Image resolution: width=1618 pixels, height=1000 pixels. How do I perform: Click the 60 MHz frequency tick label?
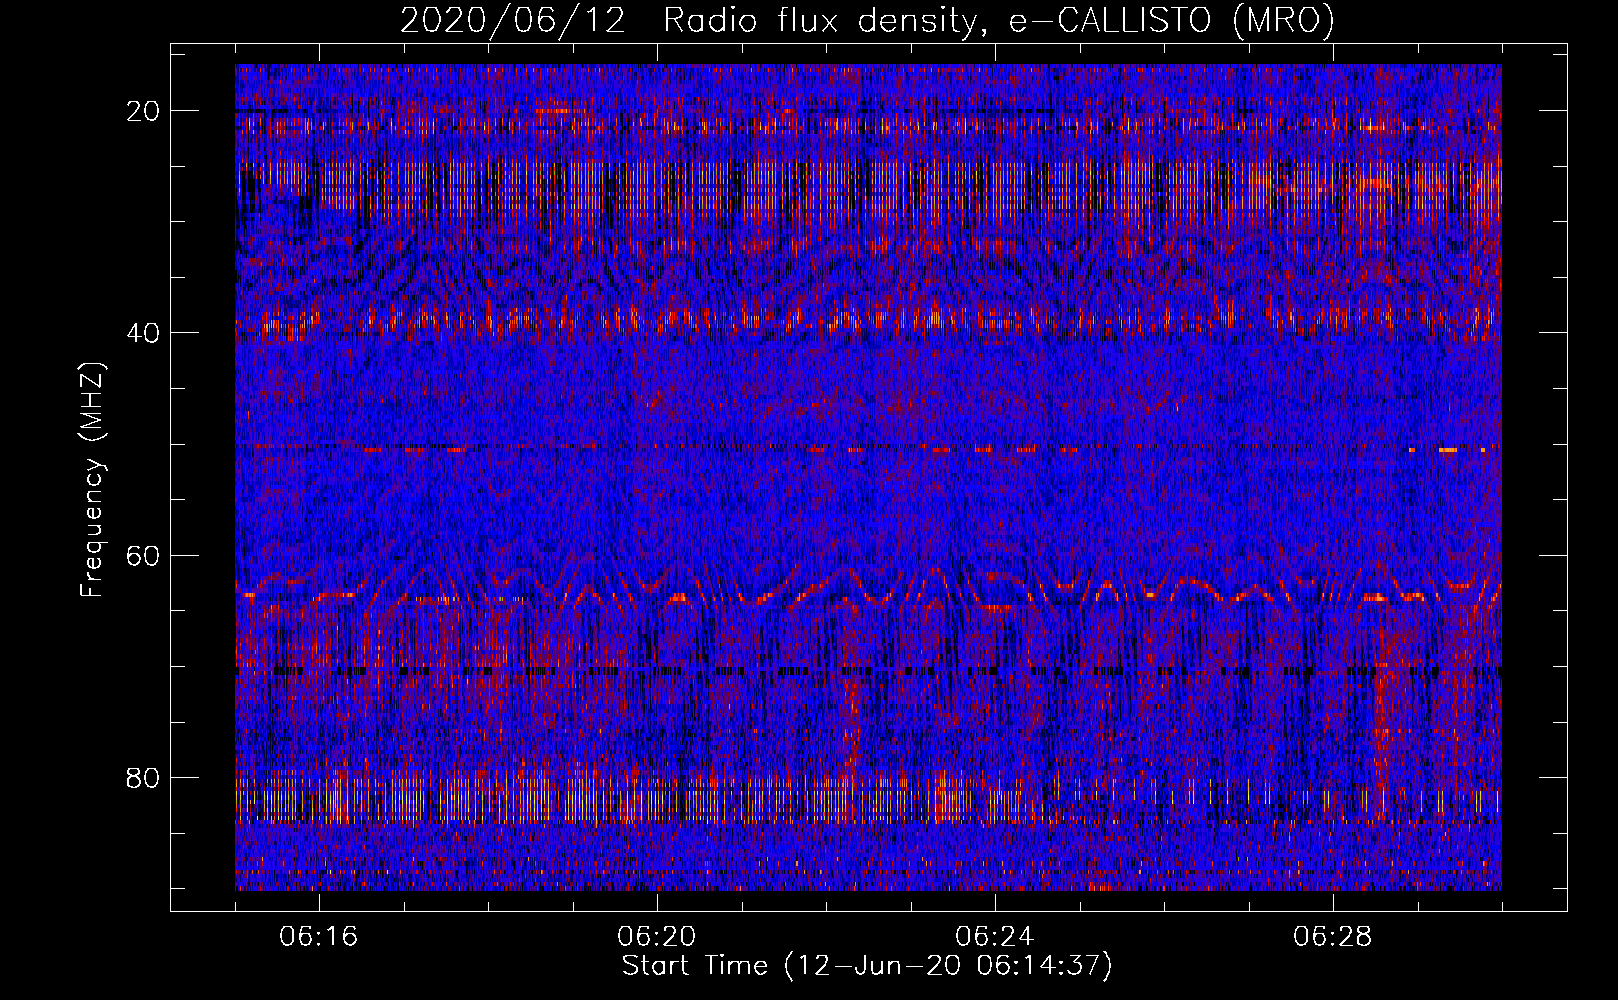[x=144, y=555]
